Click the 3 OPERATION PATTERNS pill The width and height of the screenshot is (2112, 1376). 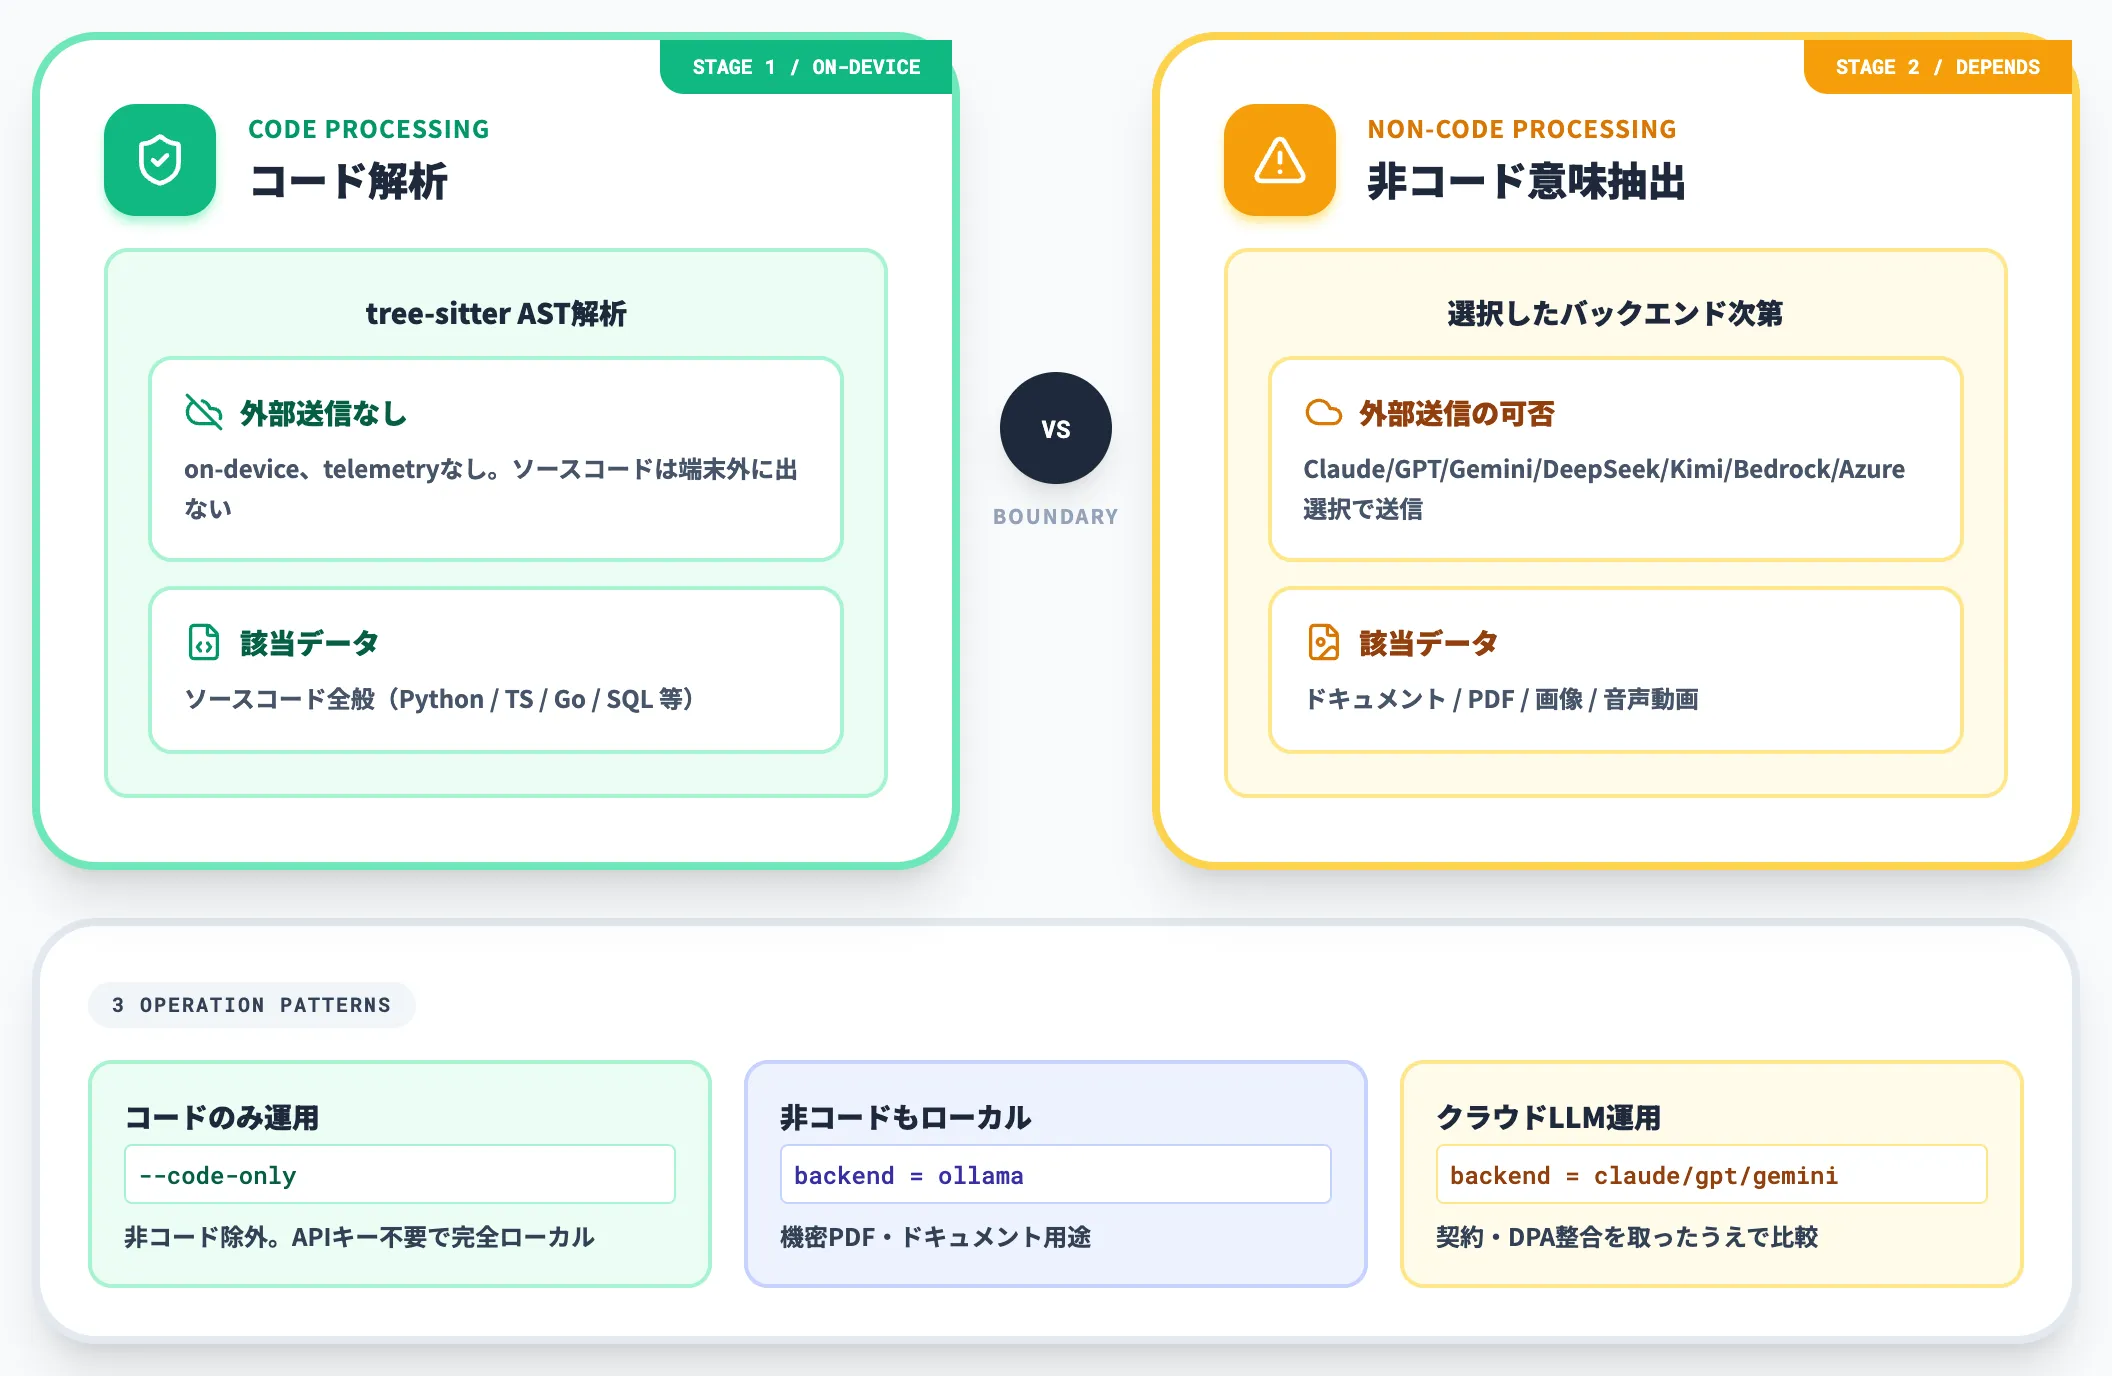click(251, 1005)
